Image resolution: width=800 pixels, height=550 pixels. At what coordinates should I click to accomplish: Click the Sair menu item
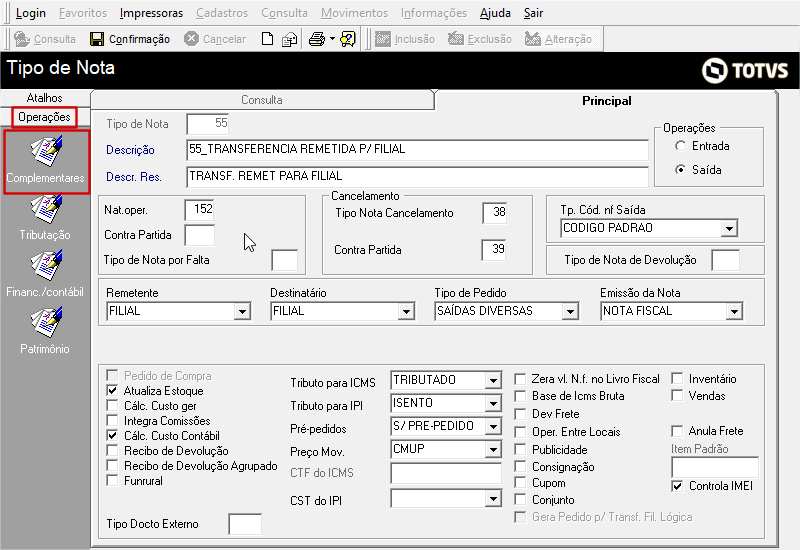pyautogui.click(x=533, y=13)
